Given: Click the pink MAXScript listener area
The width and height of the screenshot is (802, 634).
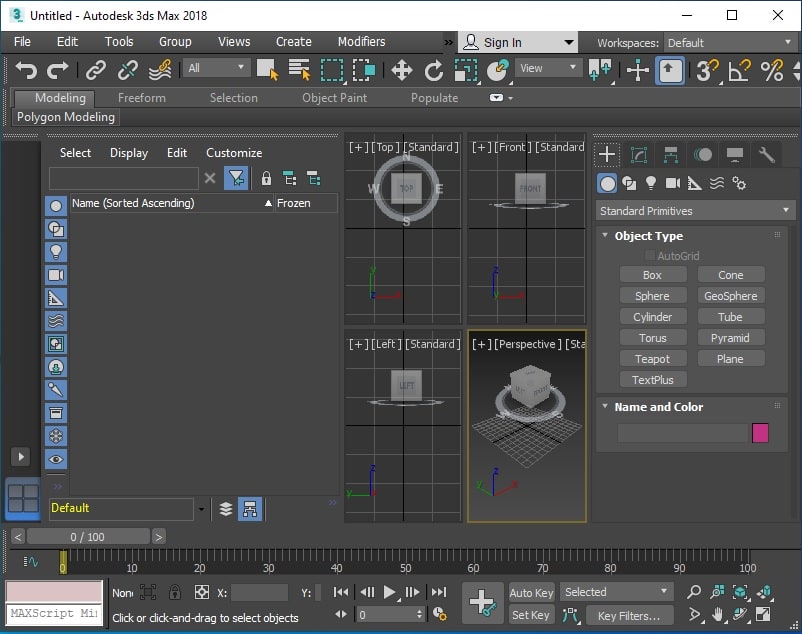Looking at the screenshot, I should click(x=54, y=591).
